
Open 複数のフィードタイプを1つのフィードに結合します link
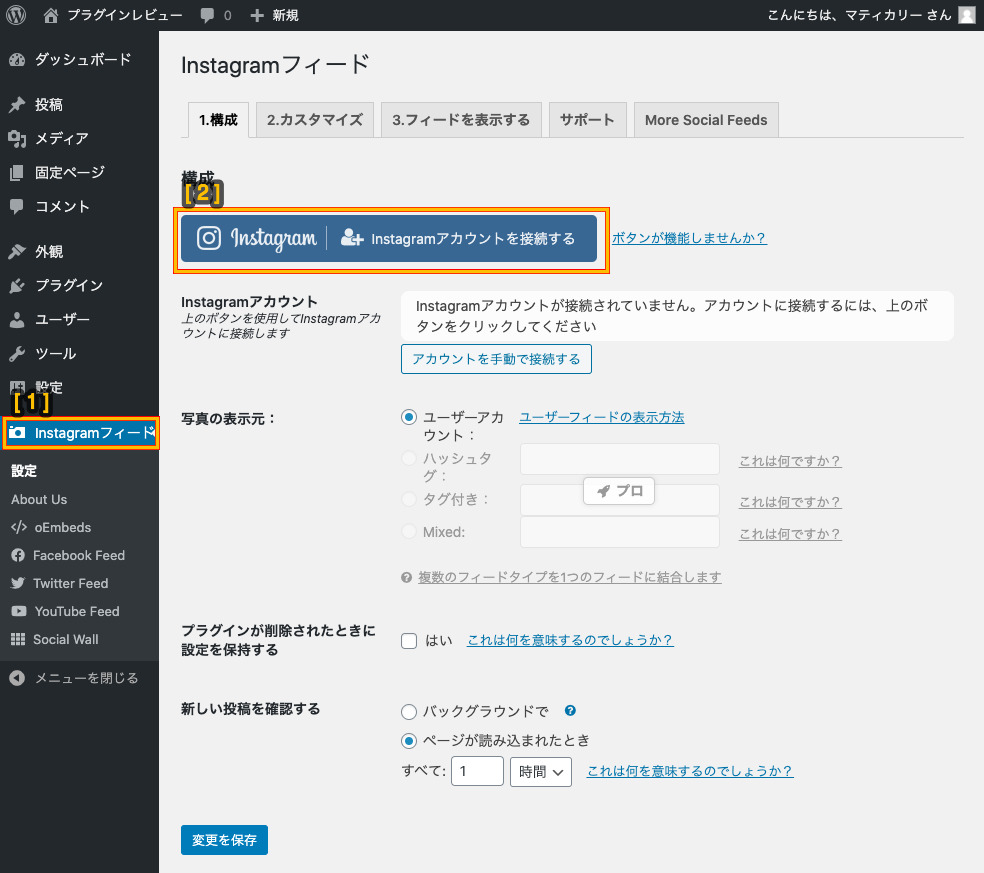point(570,577)
